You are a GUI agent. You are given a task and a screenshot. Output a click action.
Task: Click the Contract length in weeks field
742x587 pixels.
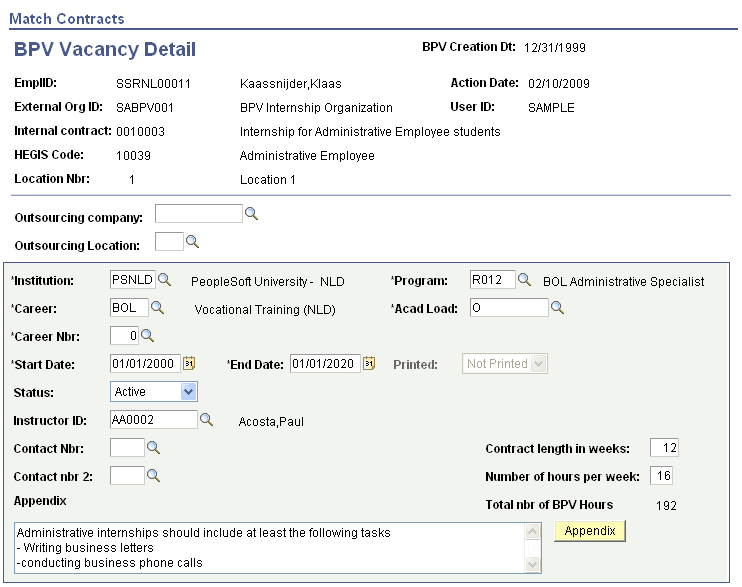click(x=664, y=447)
